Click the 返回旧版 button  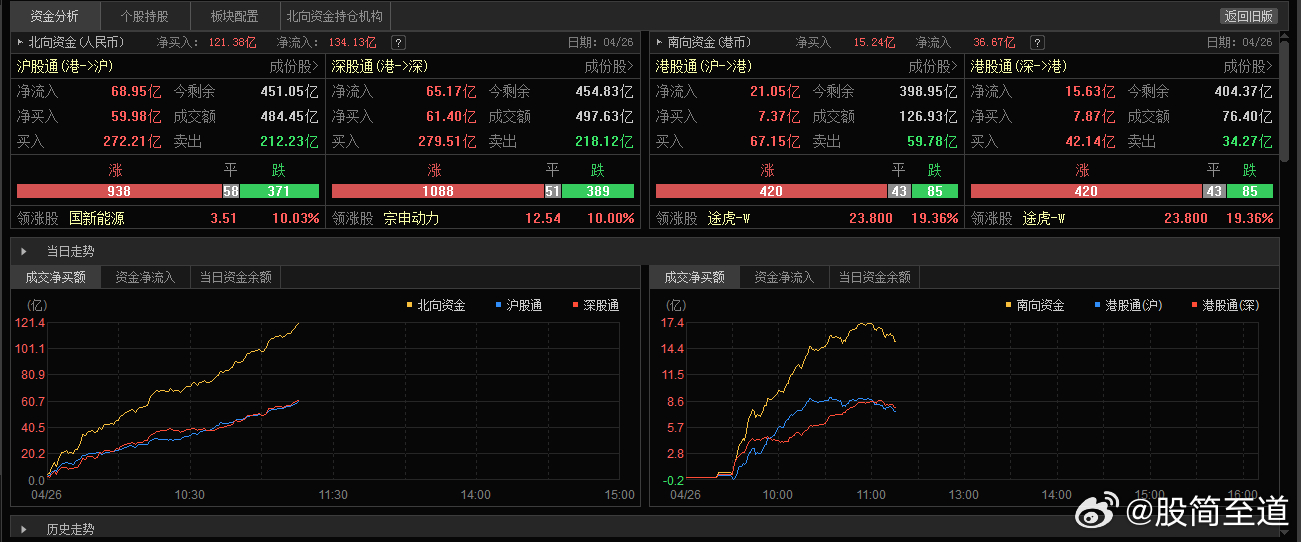(1249, 16)
